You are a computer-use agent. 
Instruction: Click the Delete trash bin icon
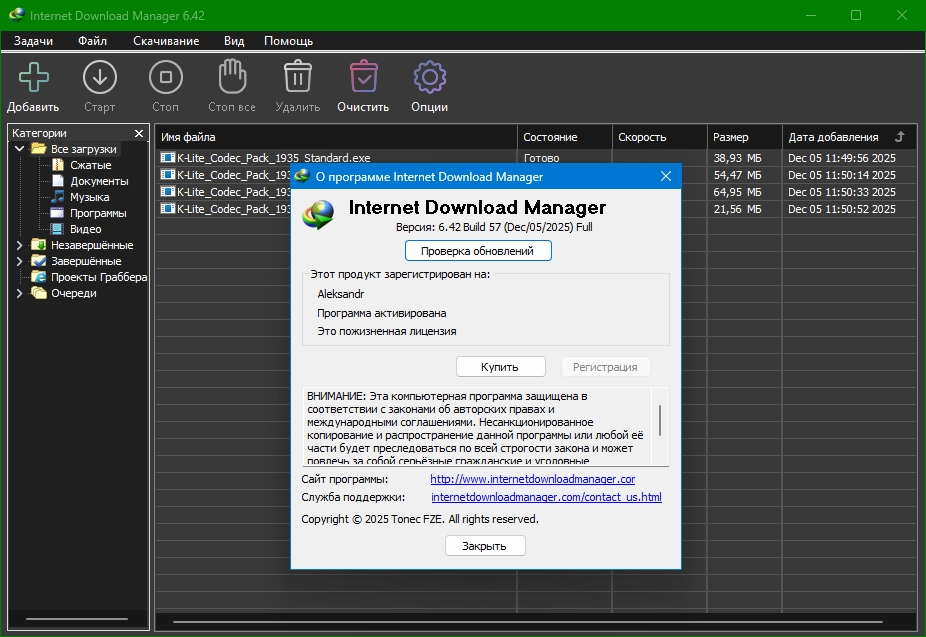(297, 77)
